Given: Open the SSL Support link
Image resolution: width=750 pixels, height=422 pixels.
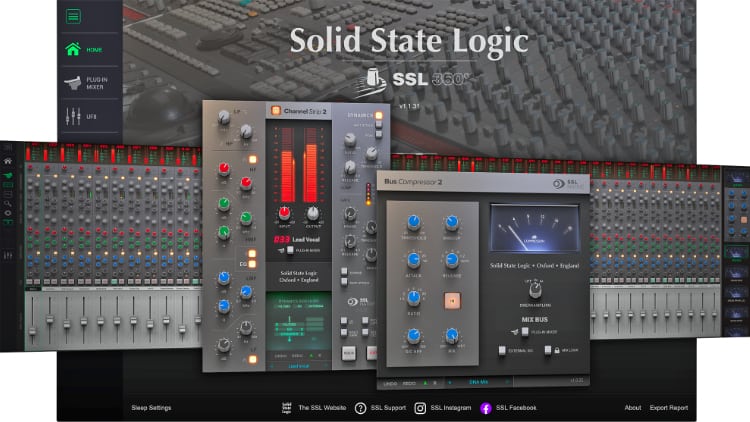Looking at the screenshot, I should point(388,408).
